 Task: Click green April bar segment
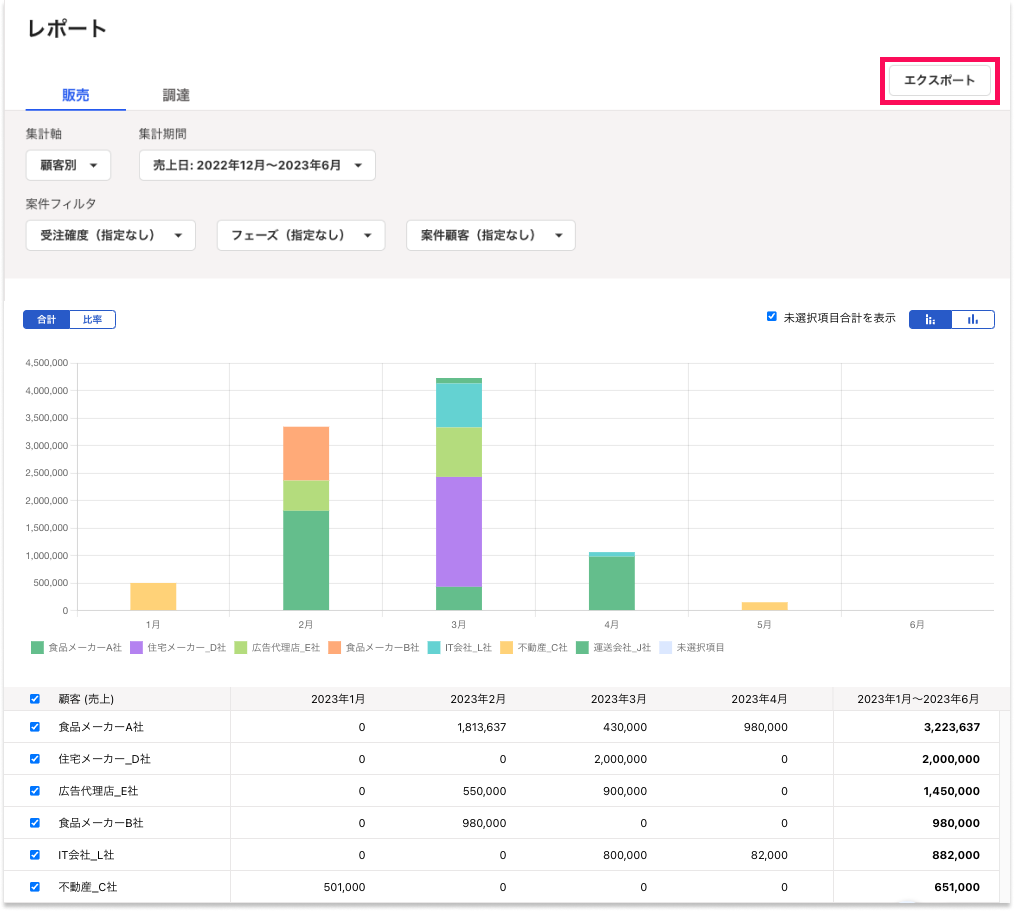[612, 583]
